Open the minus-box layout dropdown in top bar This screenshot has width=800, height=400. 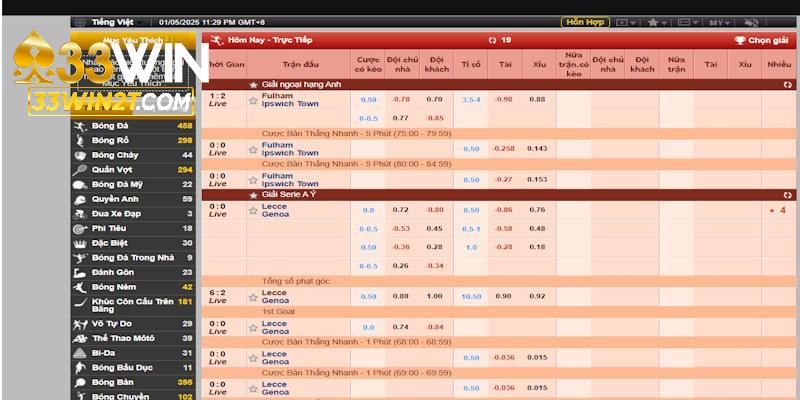688,22
